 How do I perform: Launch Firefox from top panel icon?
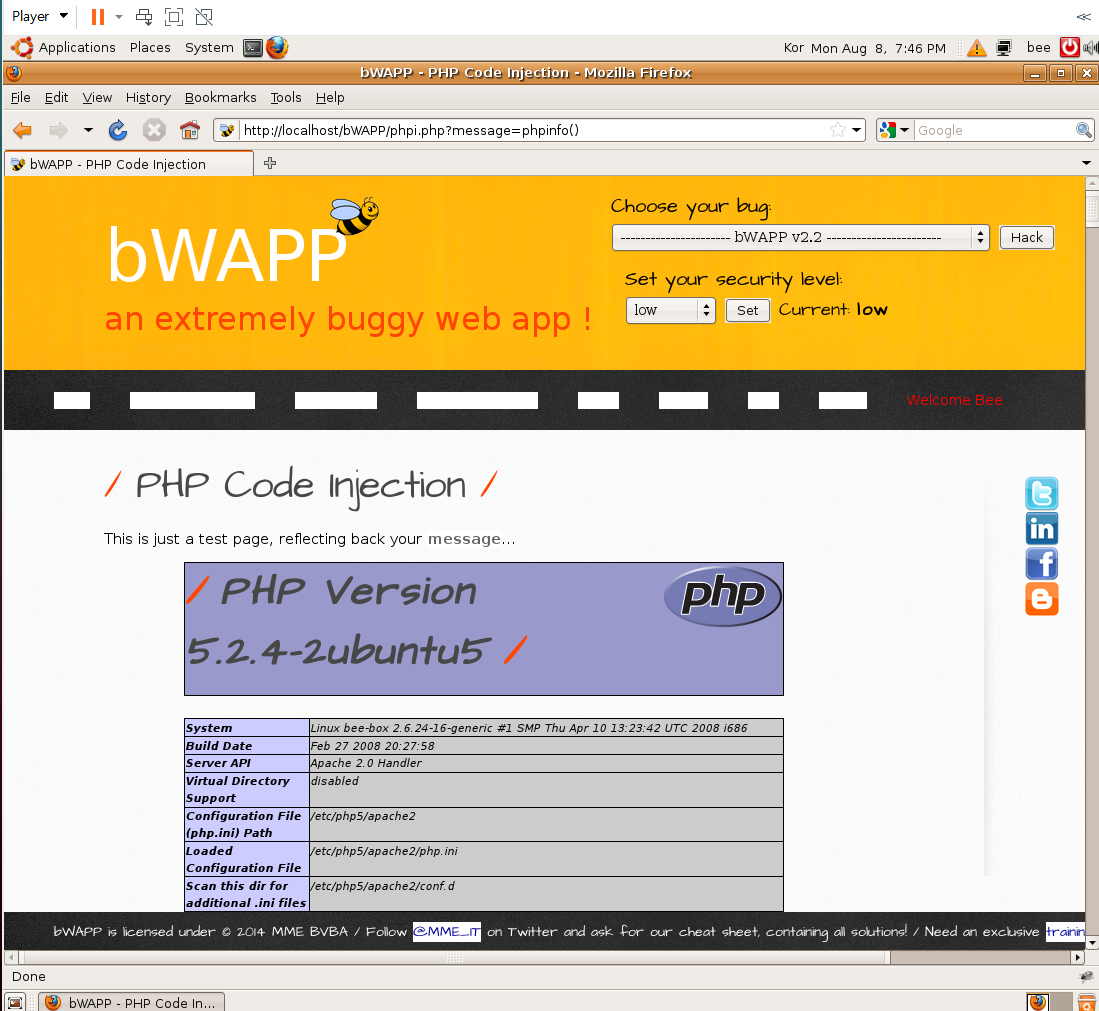(277, 48)
